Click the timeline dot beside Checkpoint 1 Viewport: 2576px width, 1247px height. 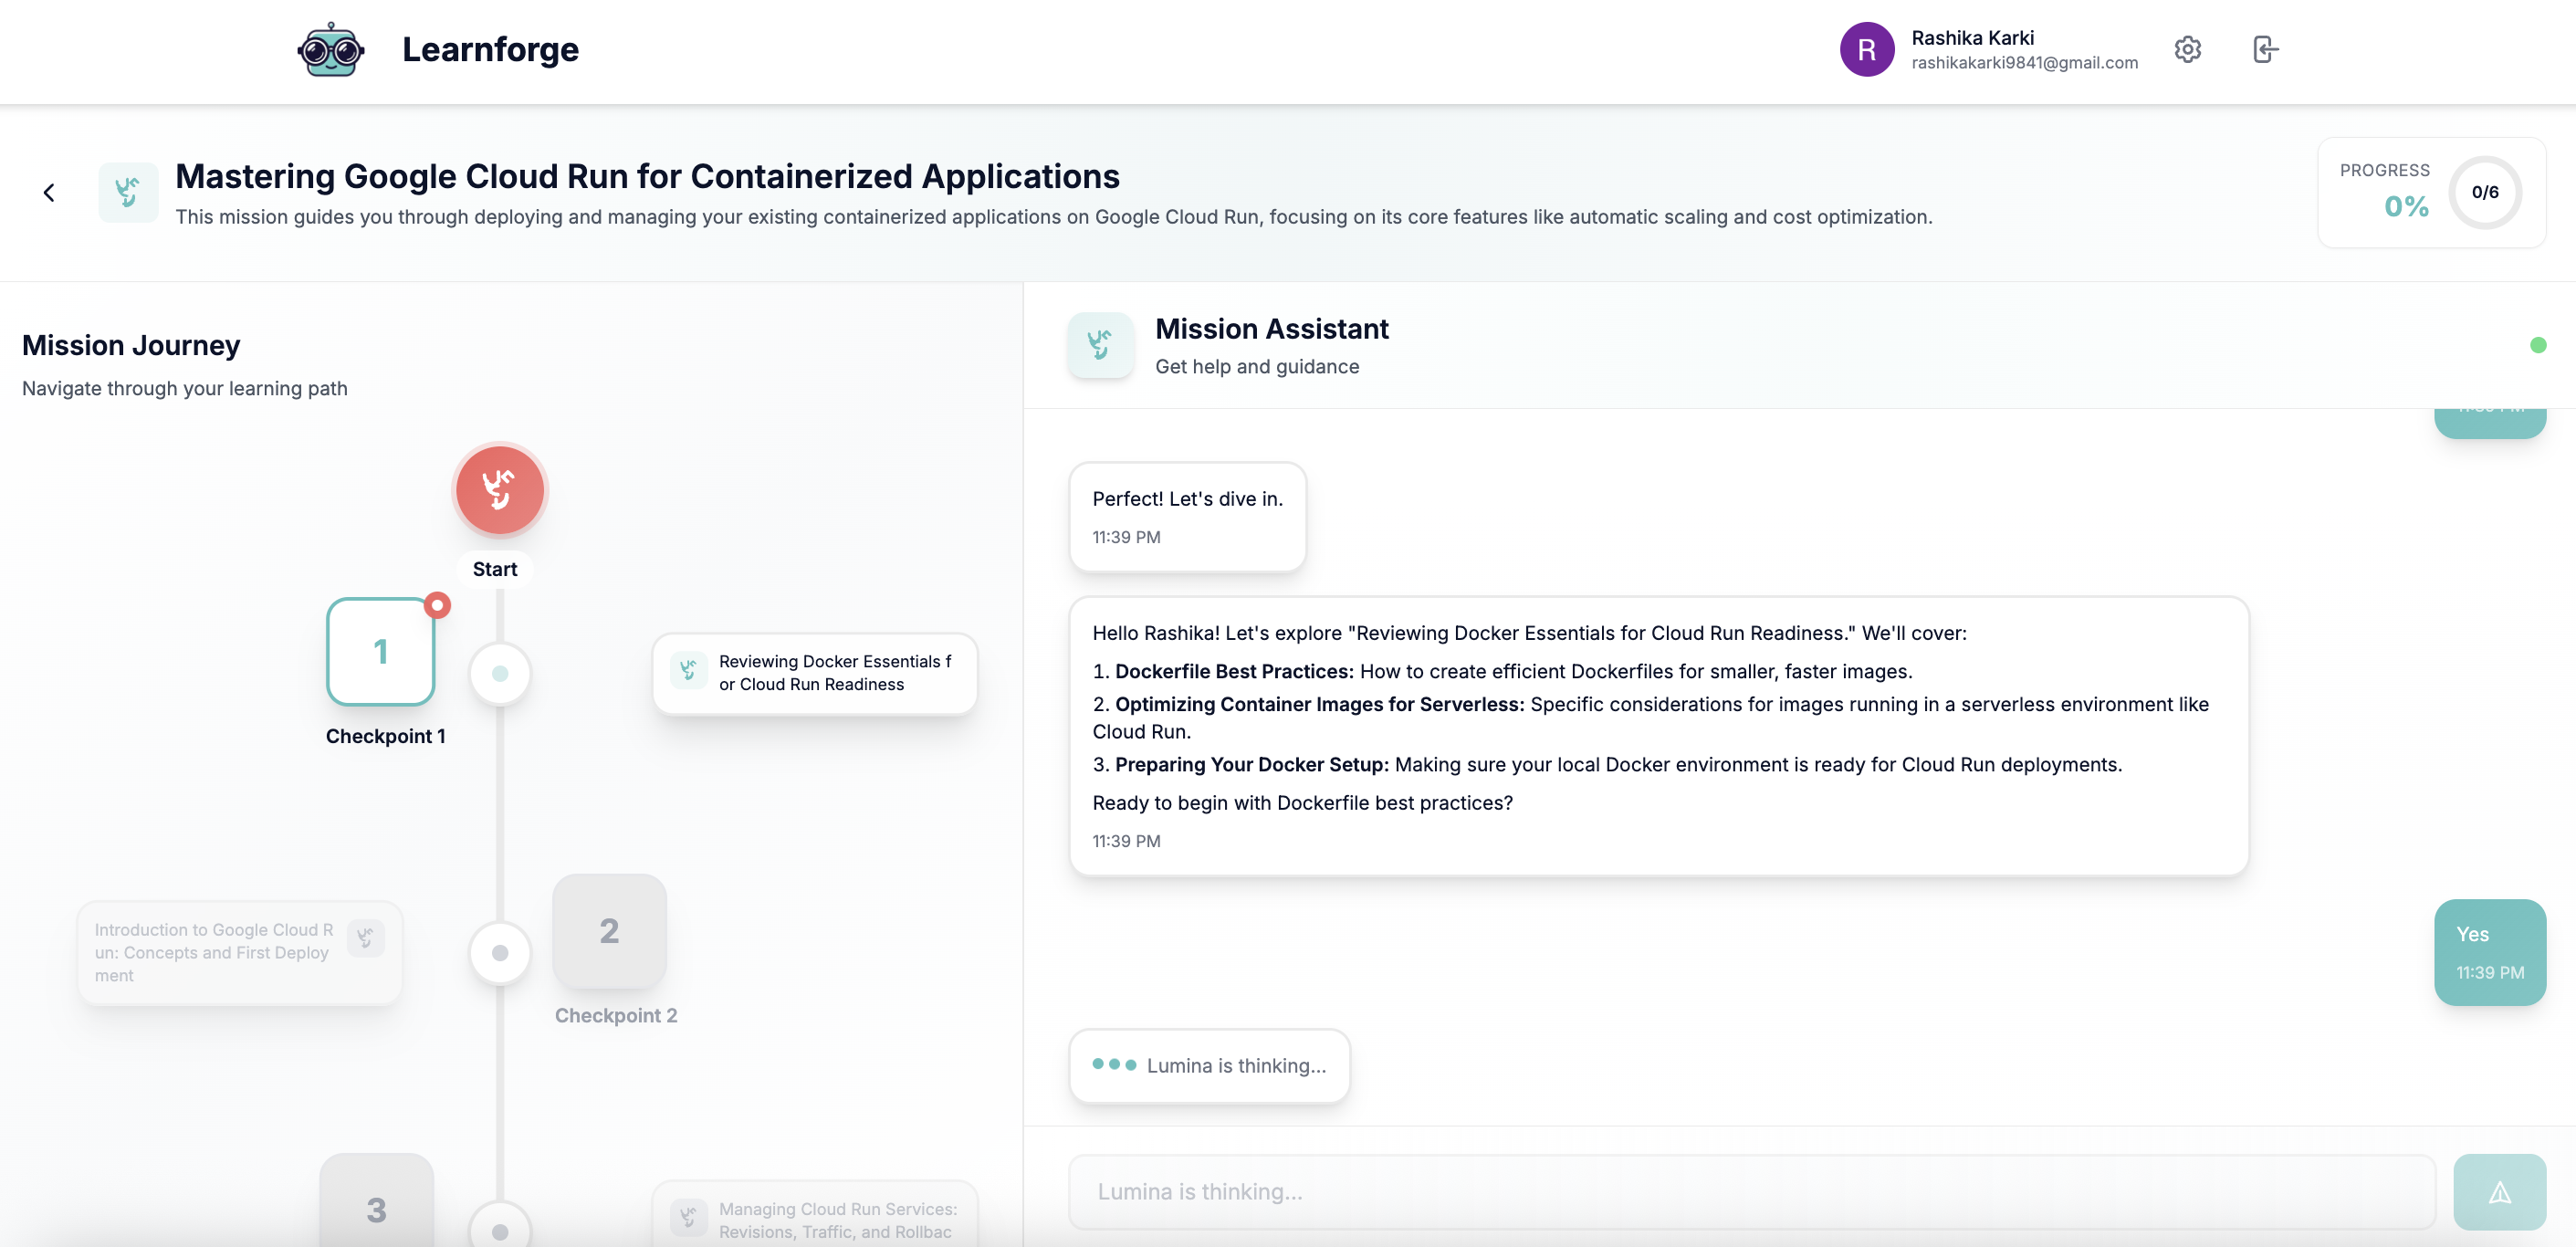click(500, 674)
